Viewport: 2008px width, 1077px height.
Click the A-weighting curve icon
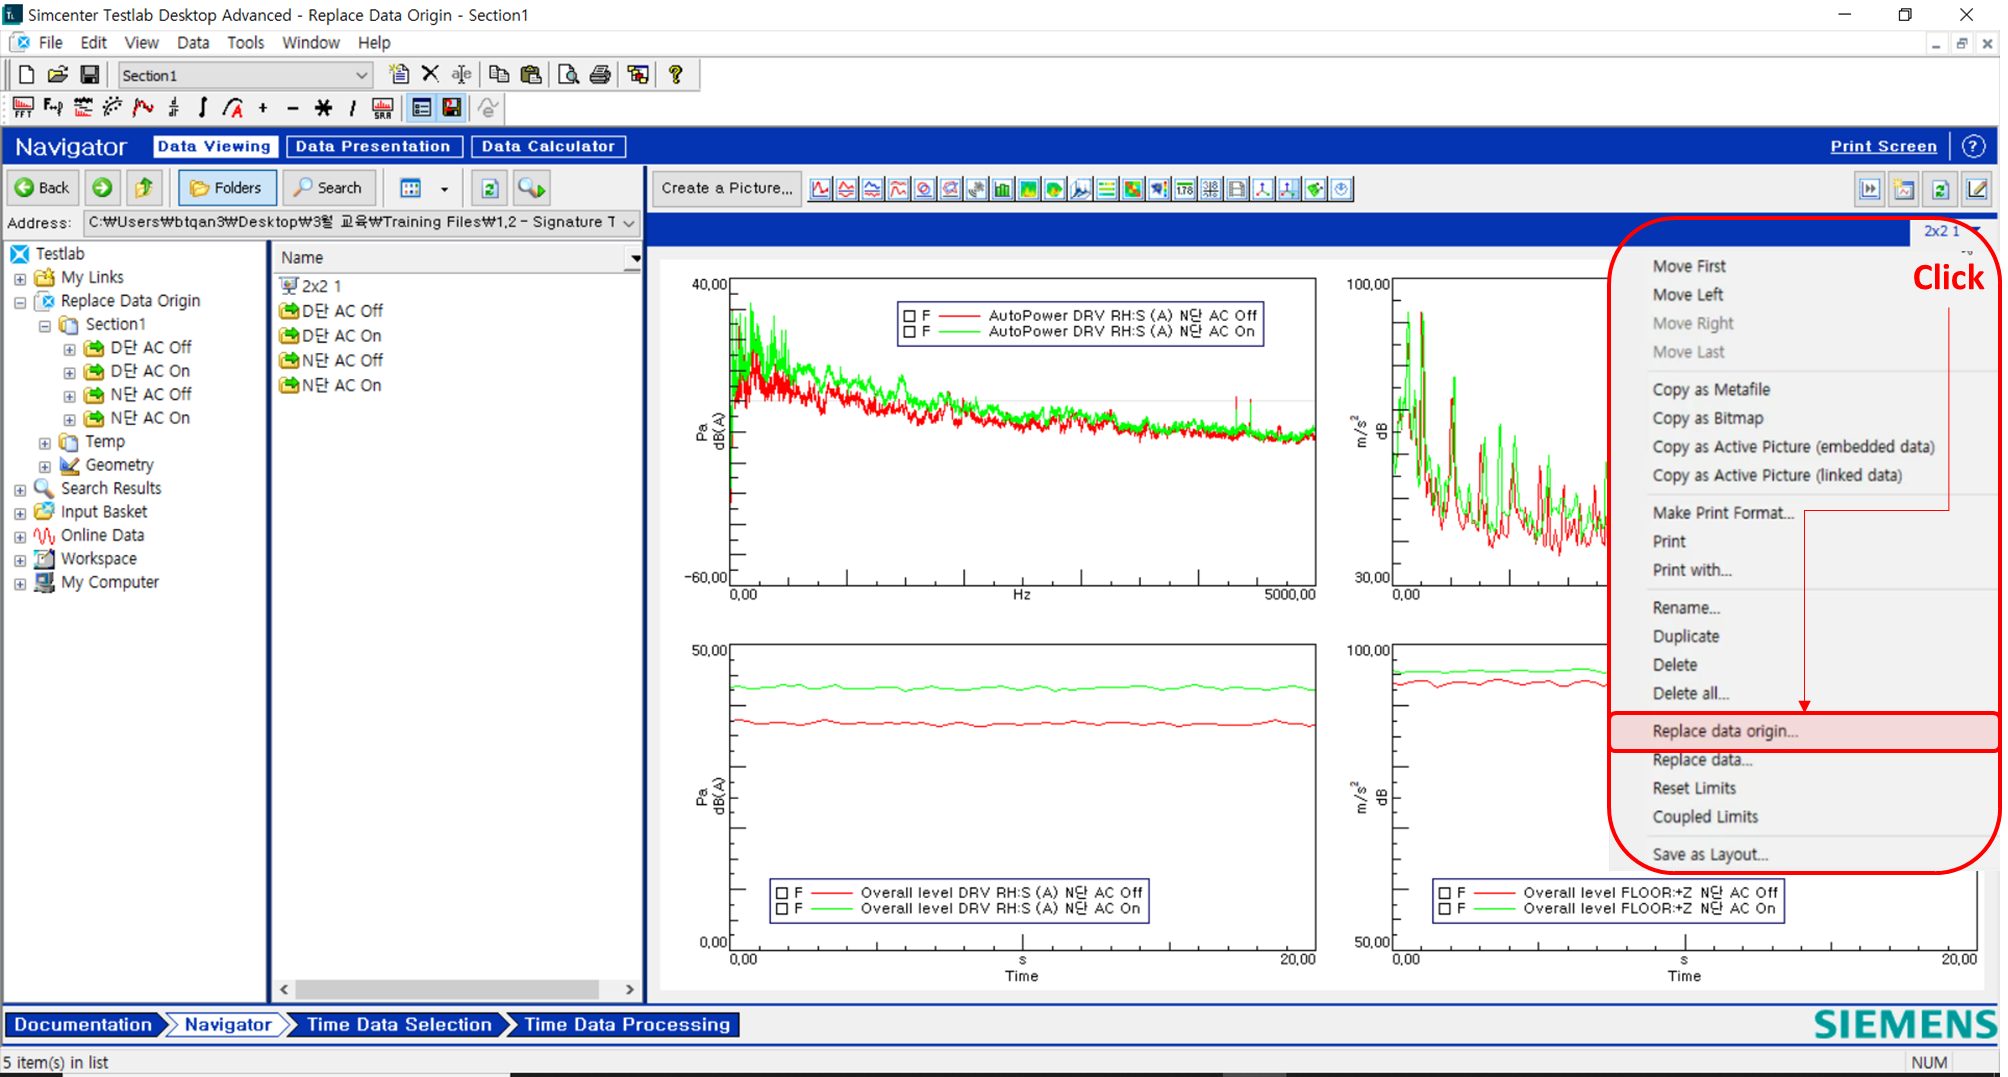click(233, 107)
